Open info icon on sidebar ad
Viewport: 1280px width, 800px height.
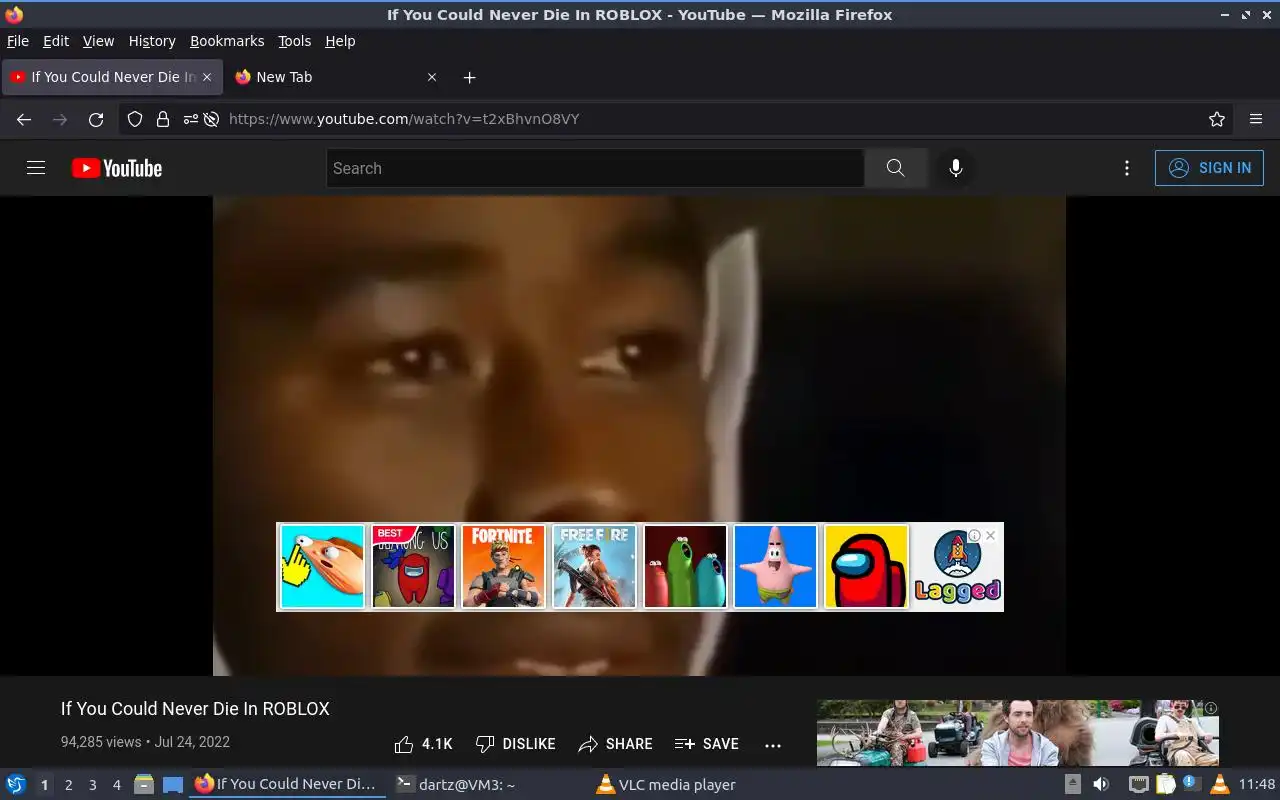point(1211,708)
